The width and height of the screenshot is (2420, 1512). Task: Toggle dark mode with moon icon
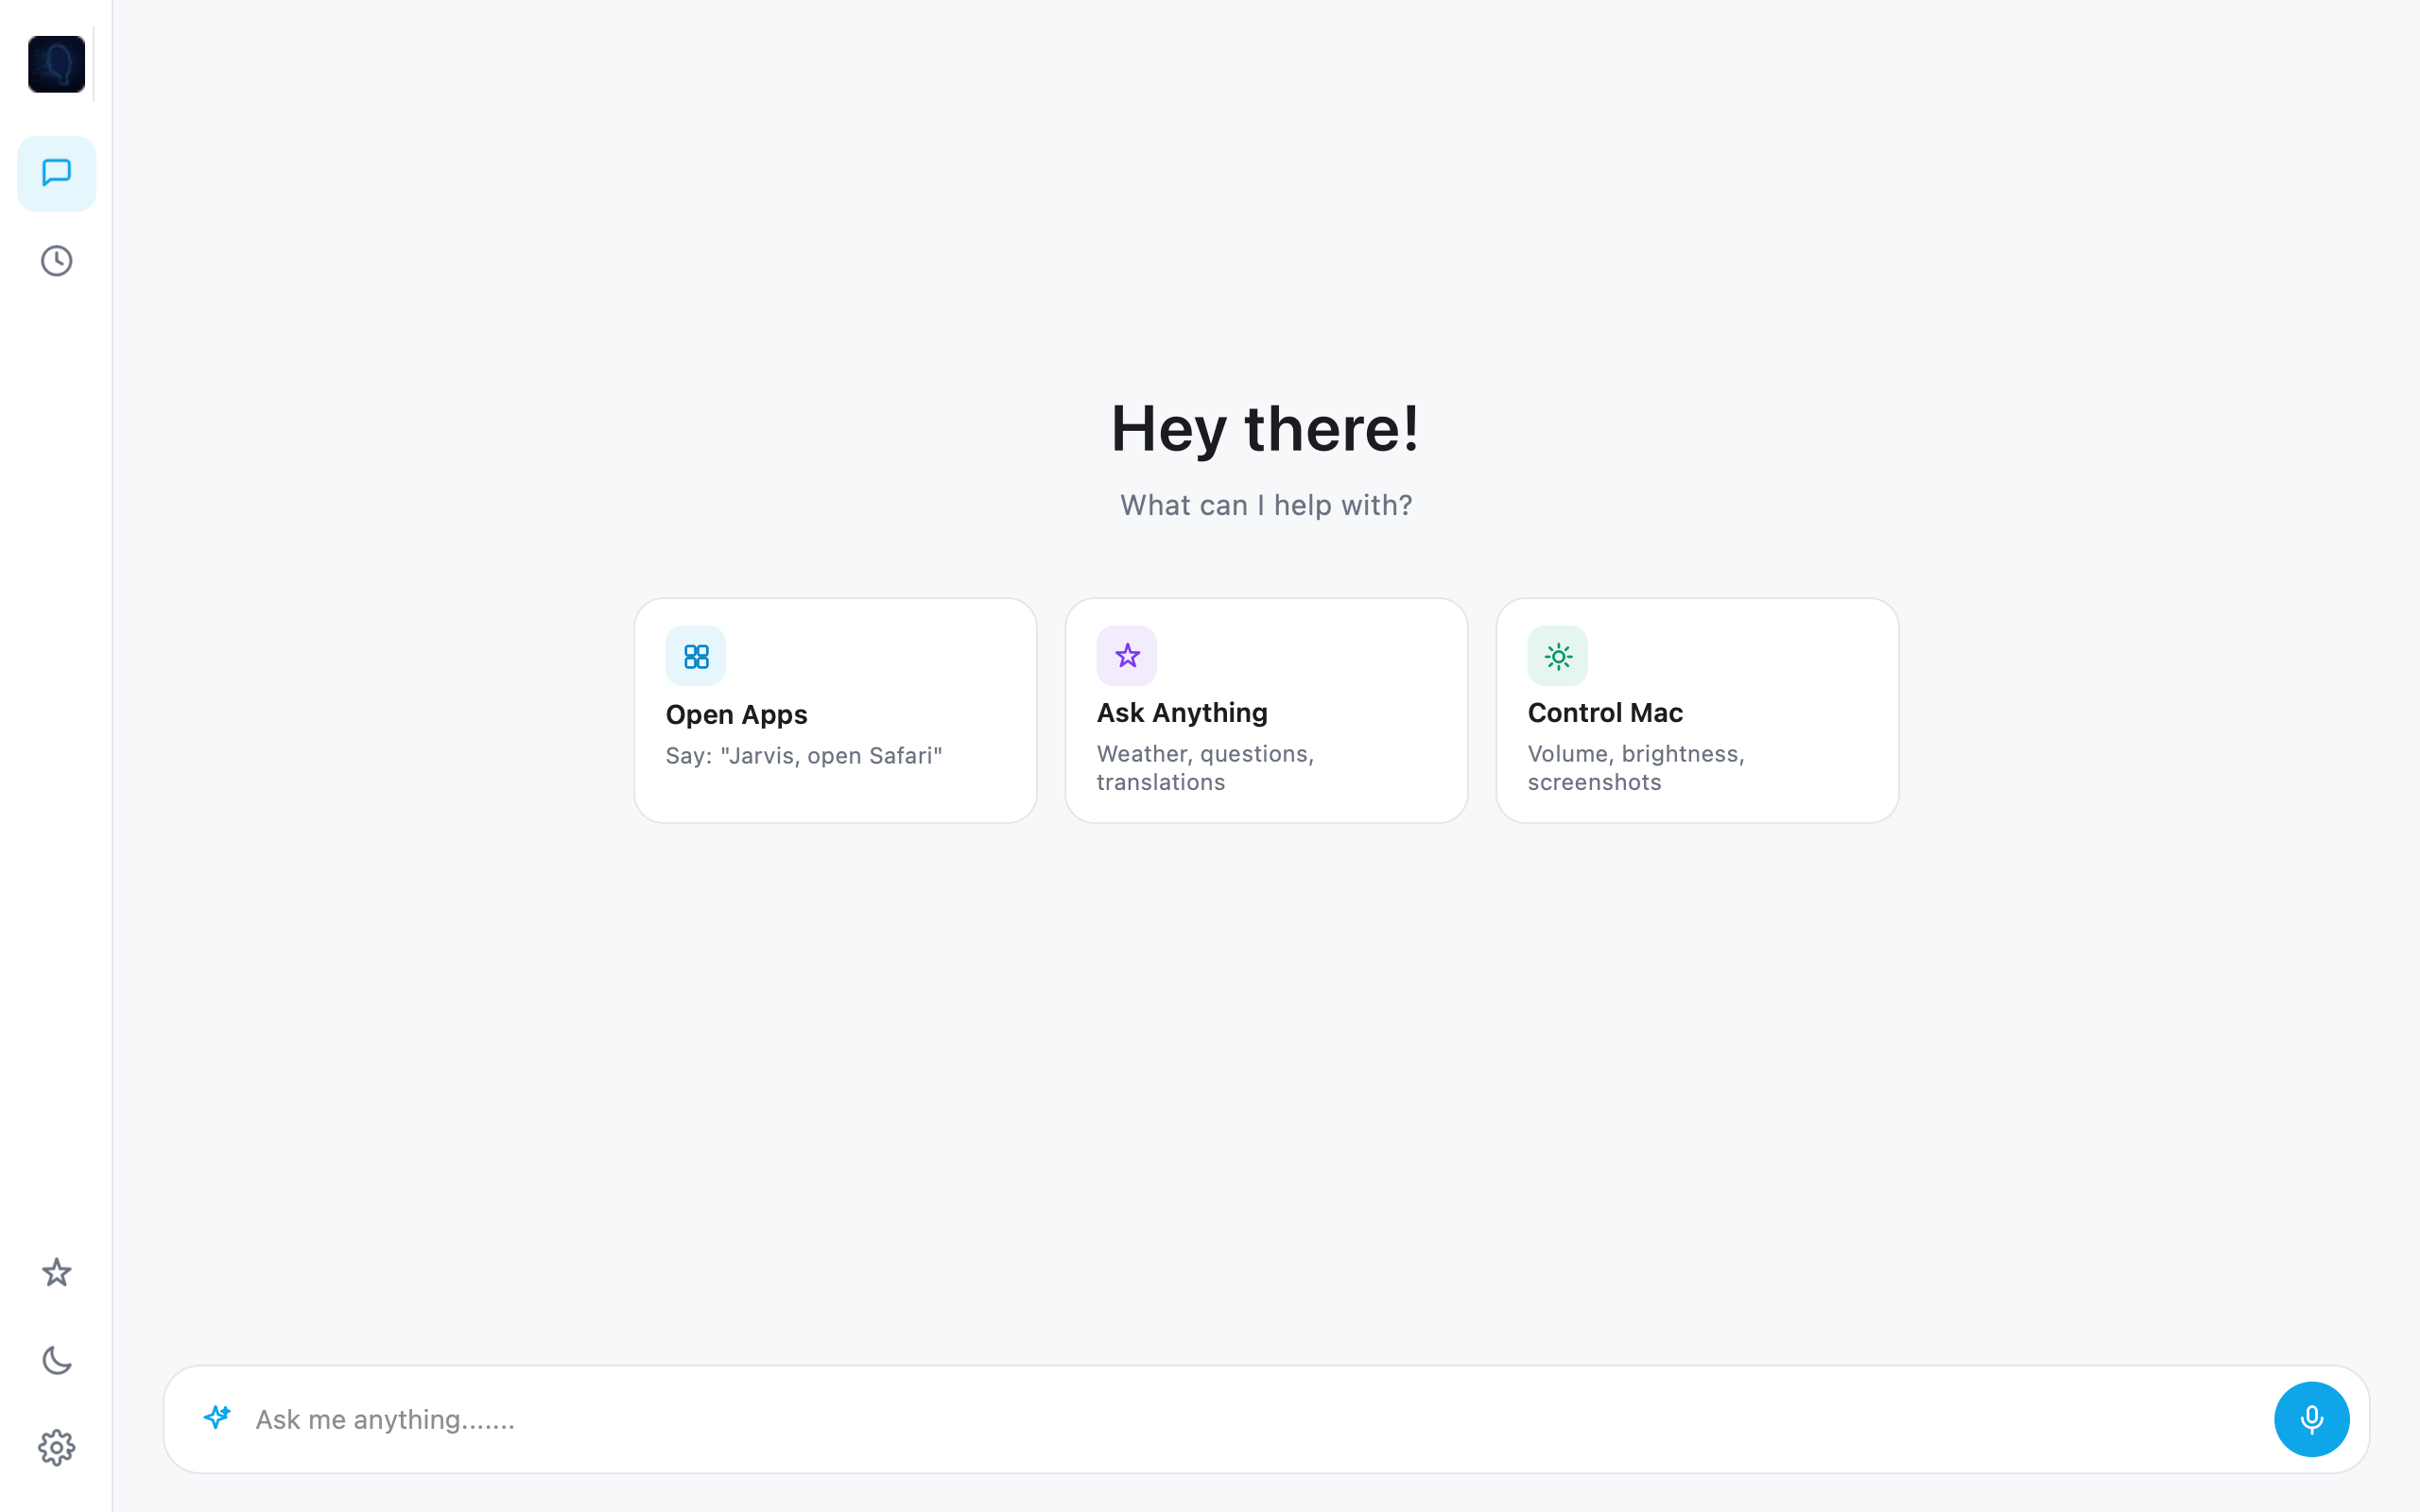tap(56, 1360)
